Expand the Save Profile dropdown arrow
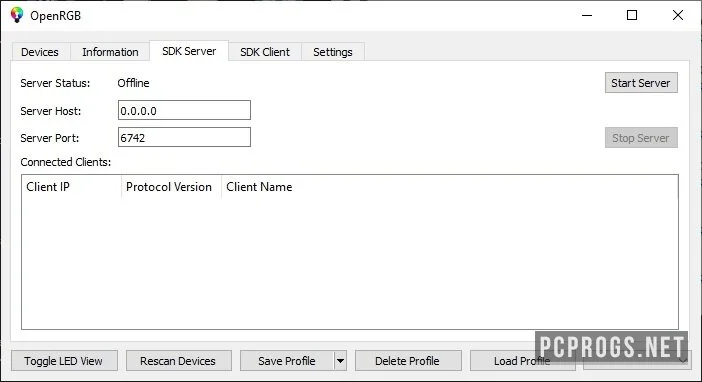Screen dimensions: 702x382 click(340, 361)
